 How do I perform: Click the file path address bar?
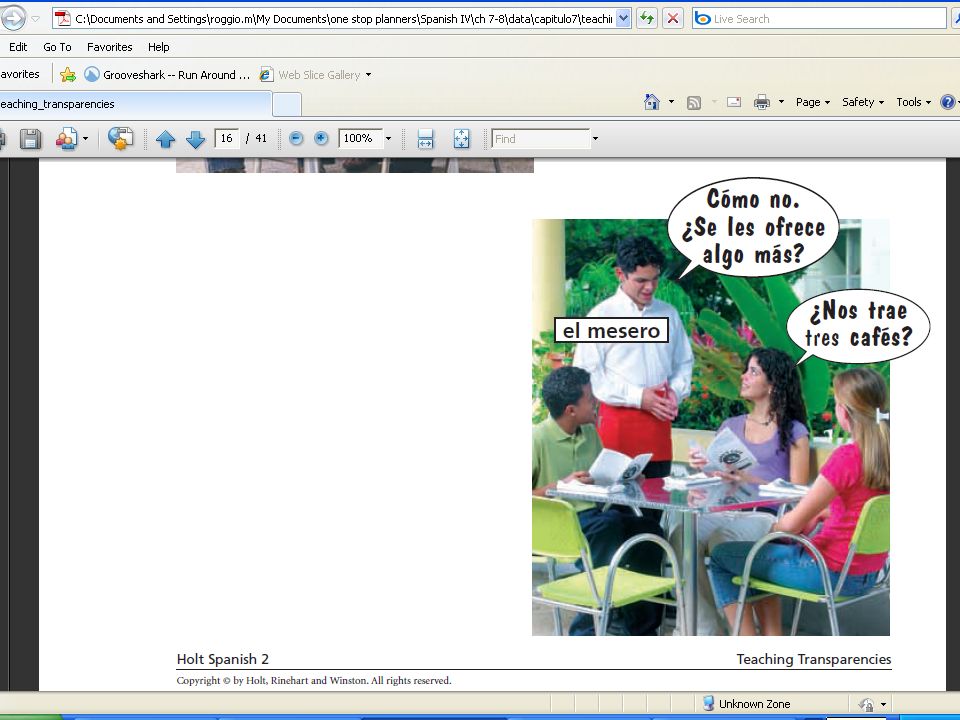[343, 19]
